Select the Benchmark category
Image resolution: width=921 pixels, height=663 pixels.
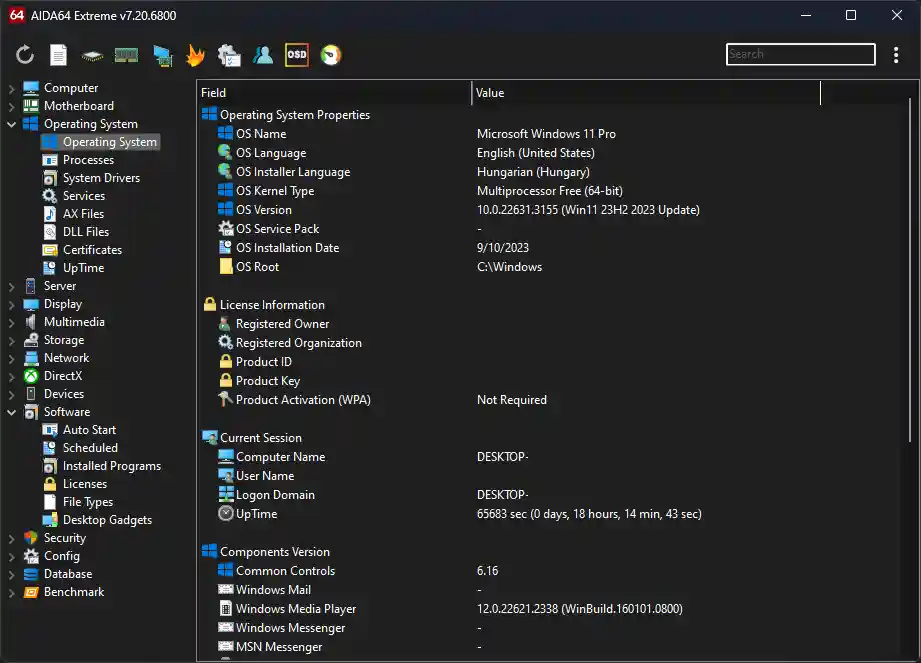73,592
